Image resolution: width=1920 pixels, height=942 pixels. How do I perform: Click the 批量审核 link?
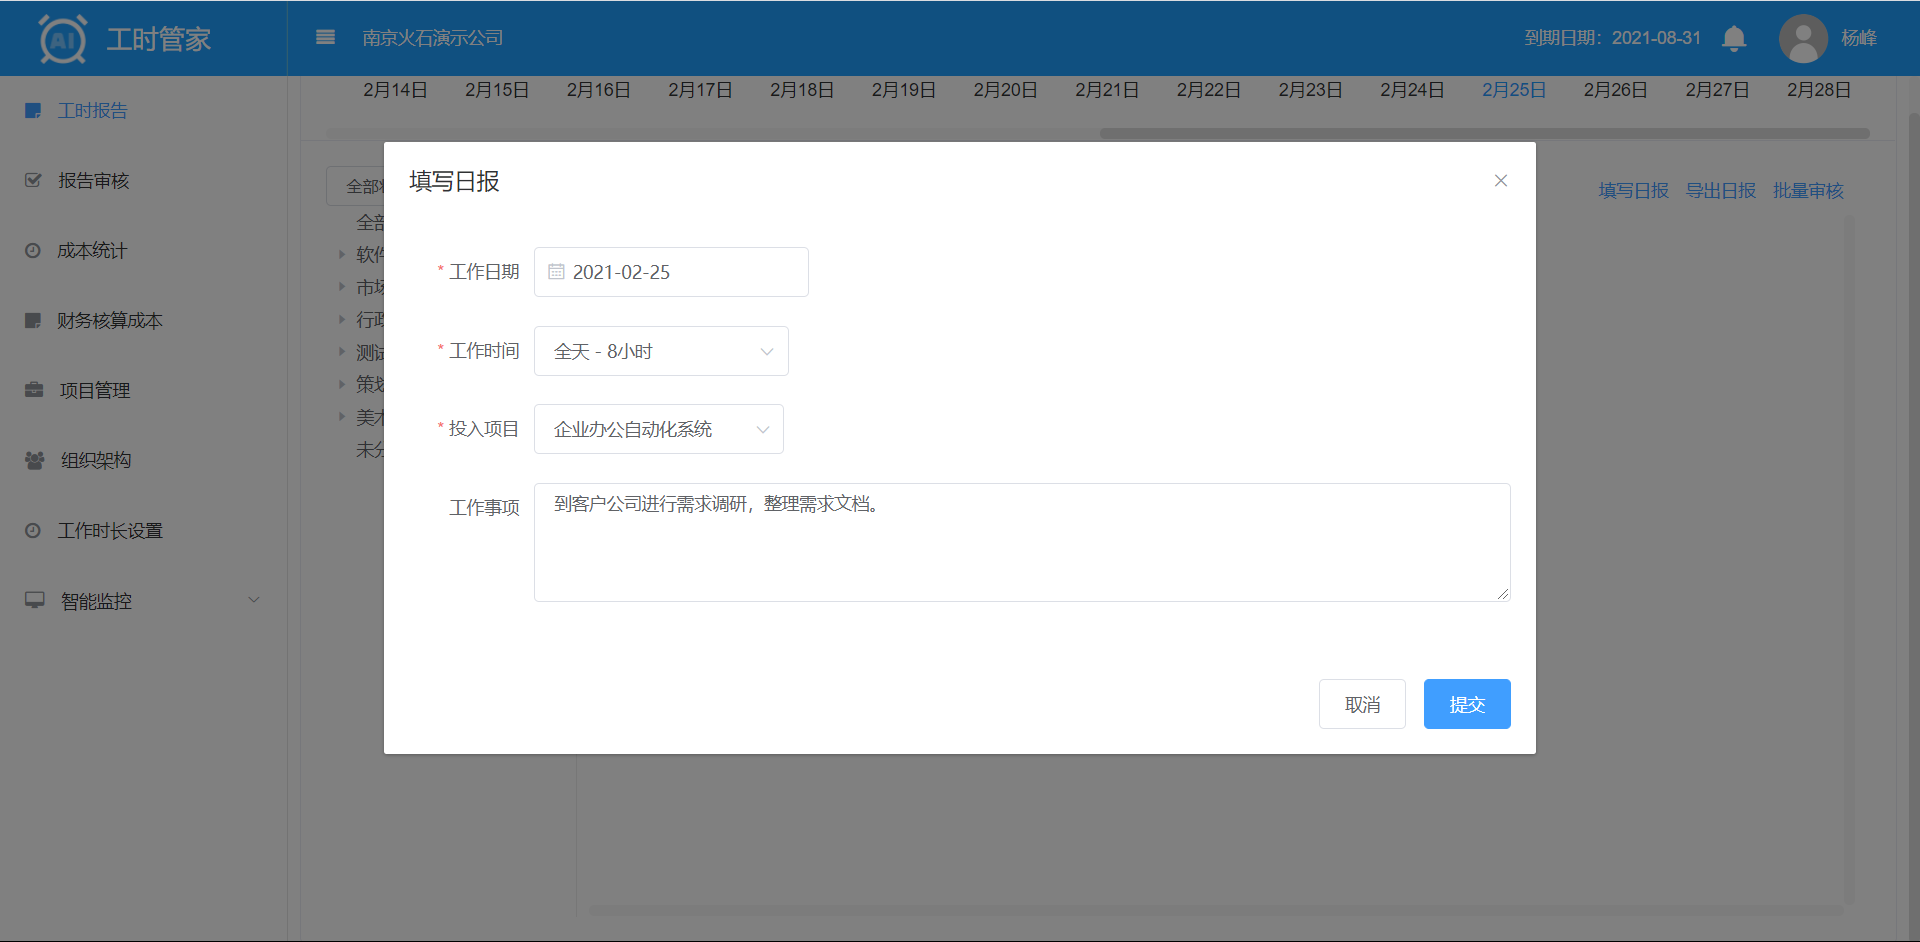(x=1807, y=191)
